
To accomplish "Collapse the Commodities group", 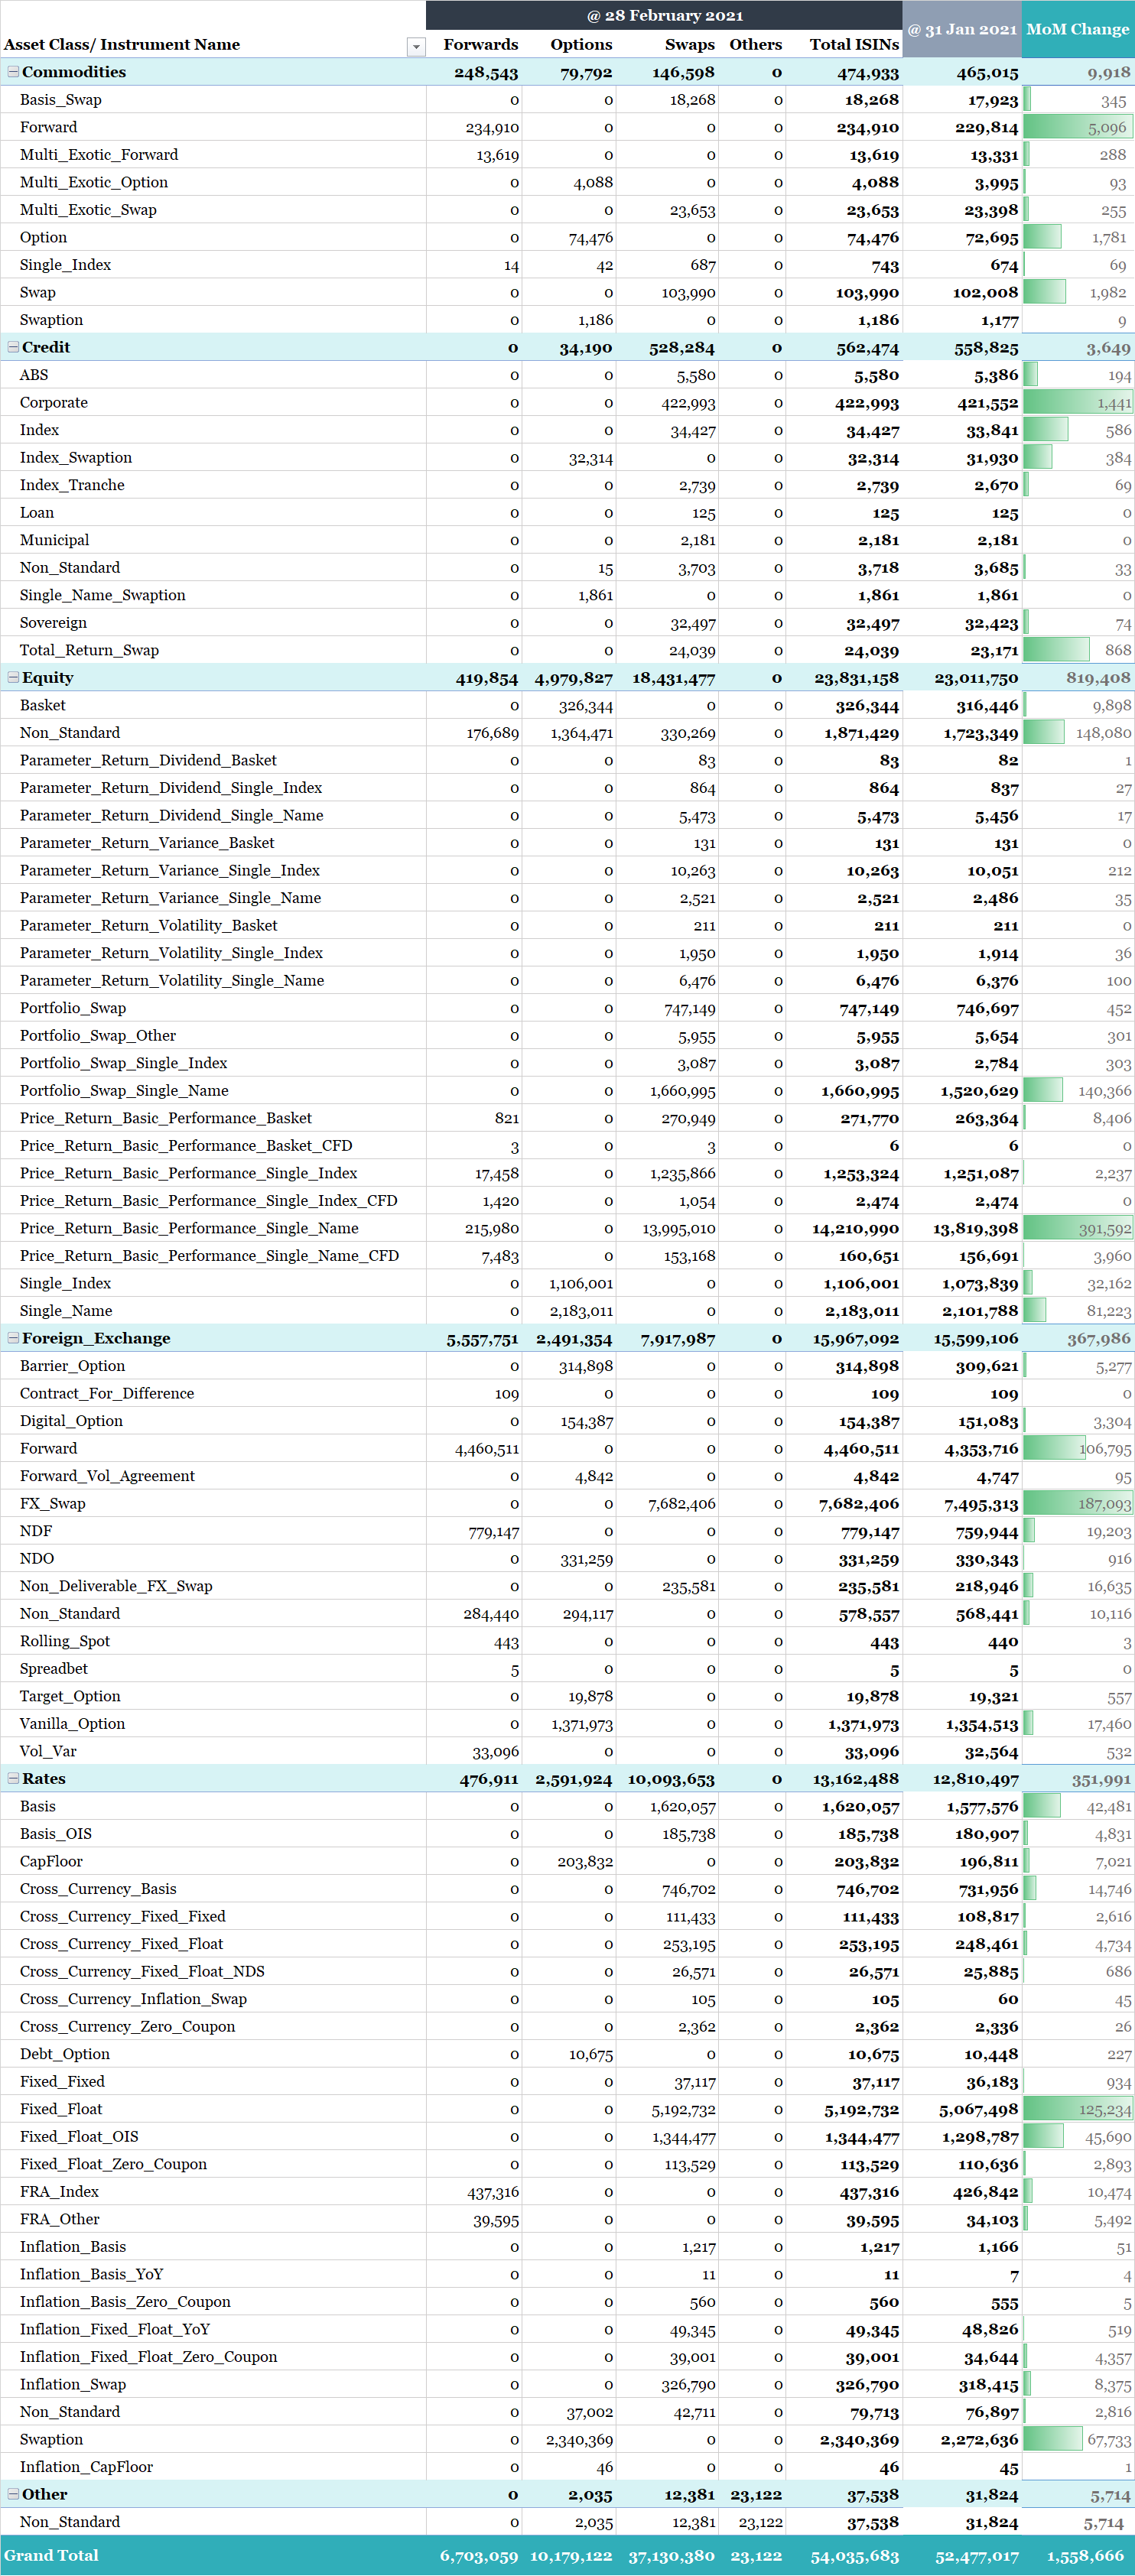I will (13, 72).
